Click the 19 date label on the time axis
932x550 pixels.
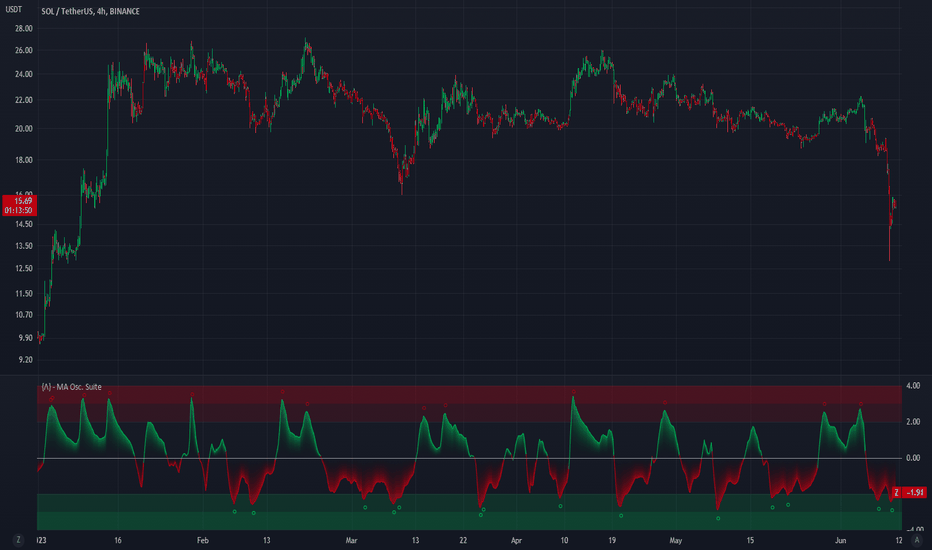pyautogui.click(x=612, y=540)
